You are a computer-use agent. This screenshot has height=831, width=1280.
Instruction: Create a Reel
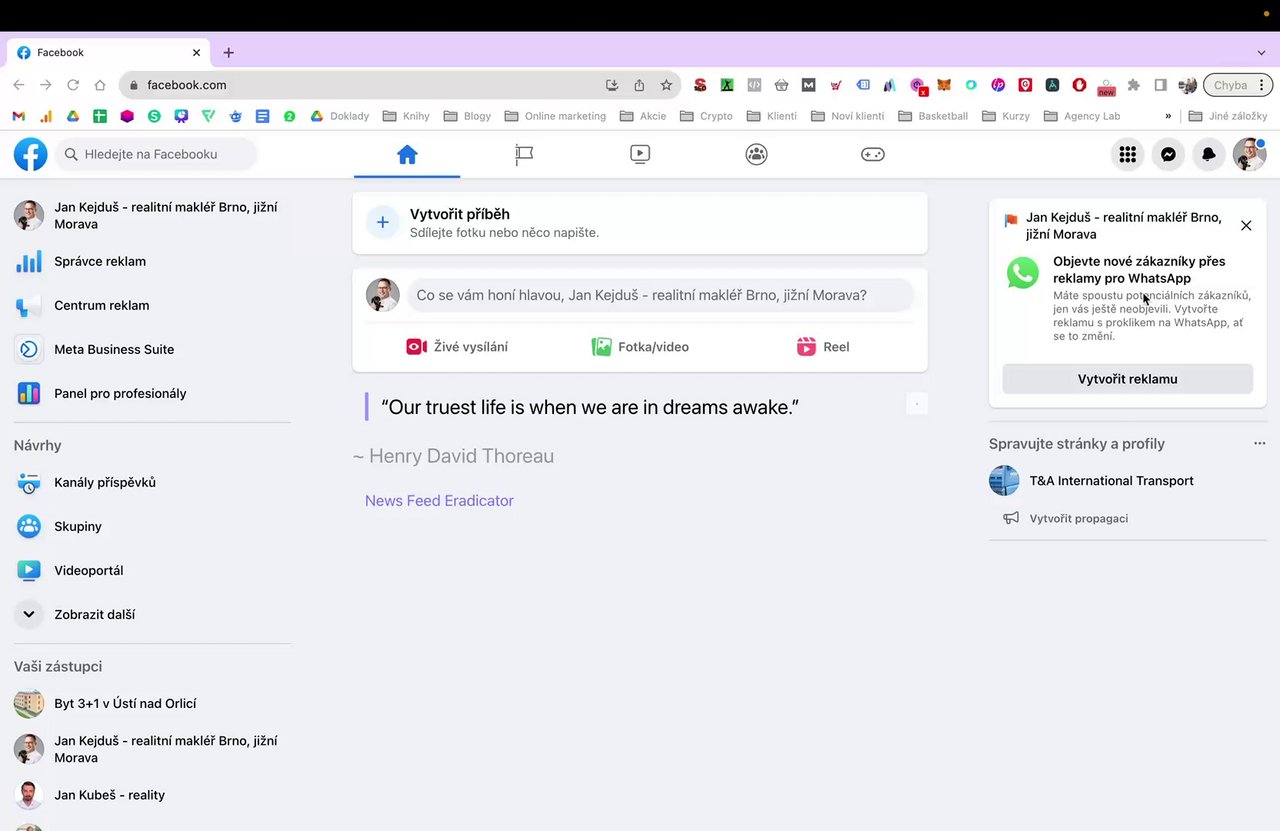click(823, 347)
